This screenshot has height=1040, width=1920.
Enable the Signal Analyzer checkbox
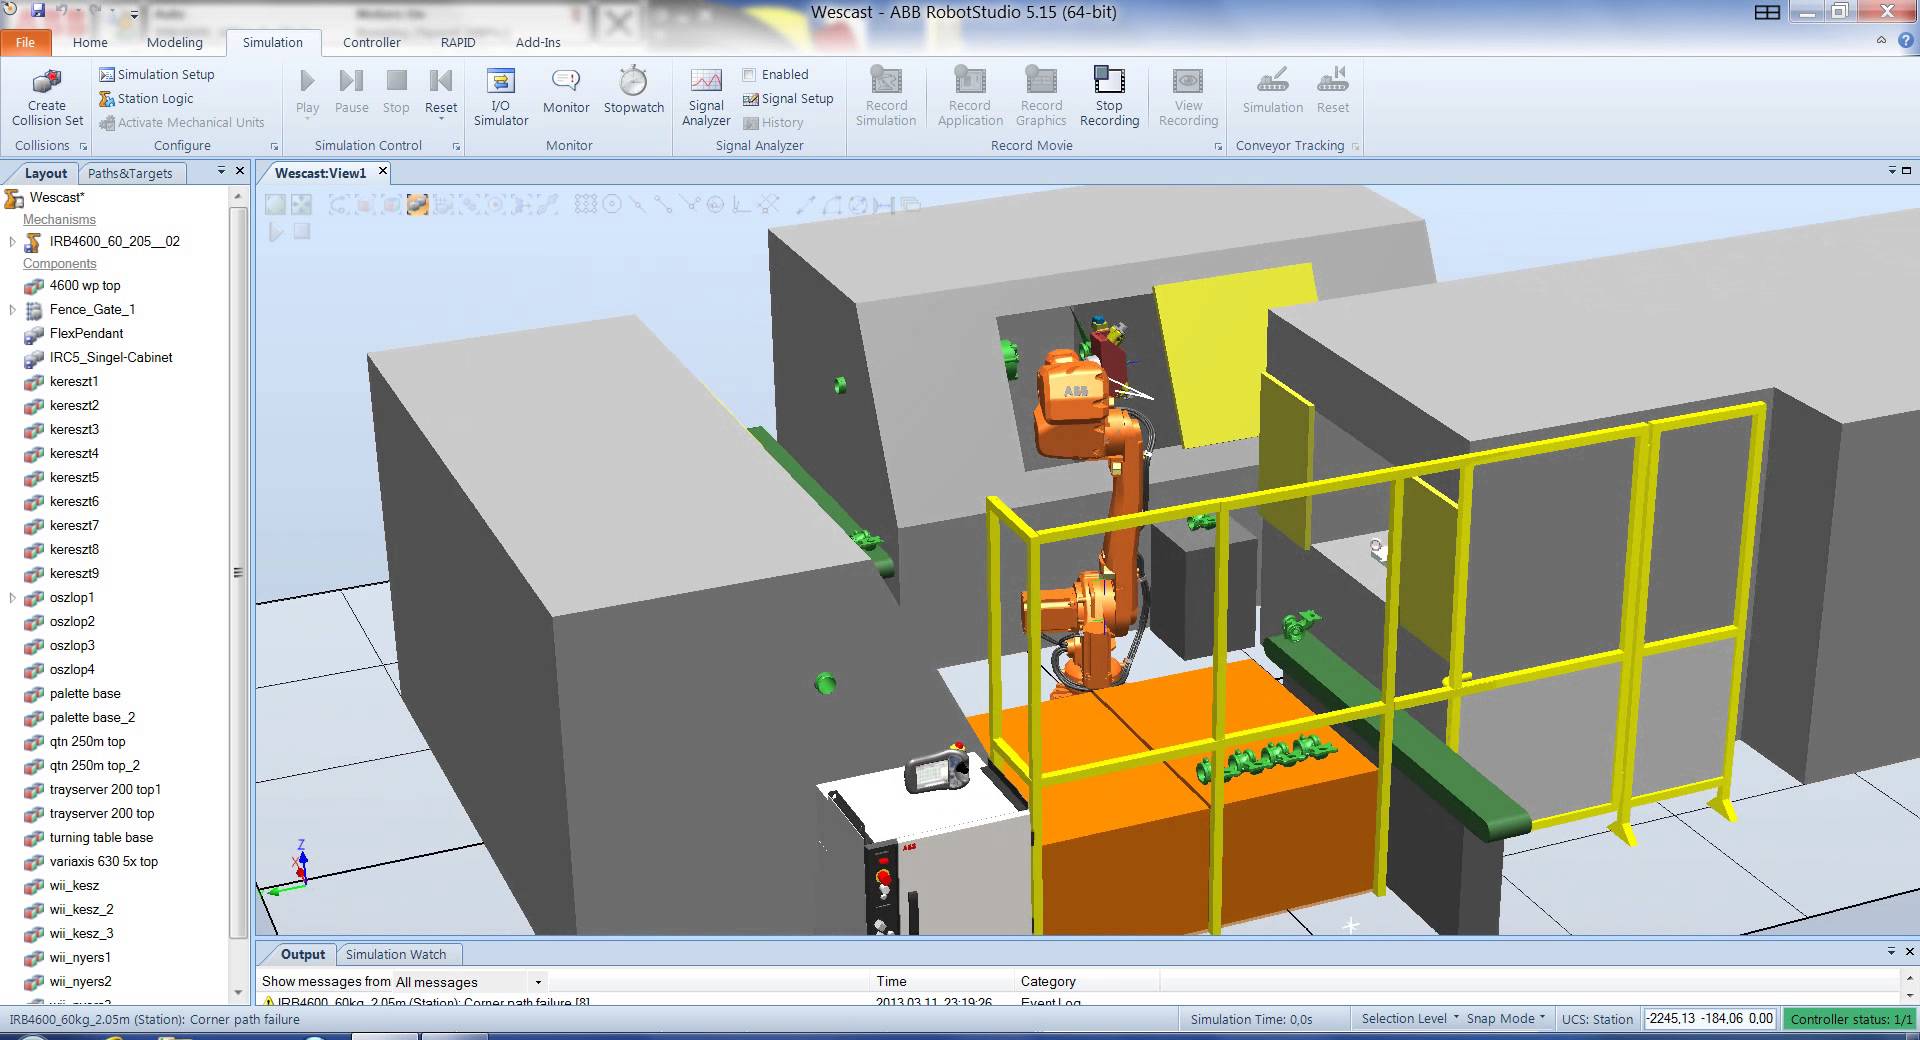coord(749,74)
